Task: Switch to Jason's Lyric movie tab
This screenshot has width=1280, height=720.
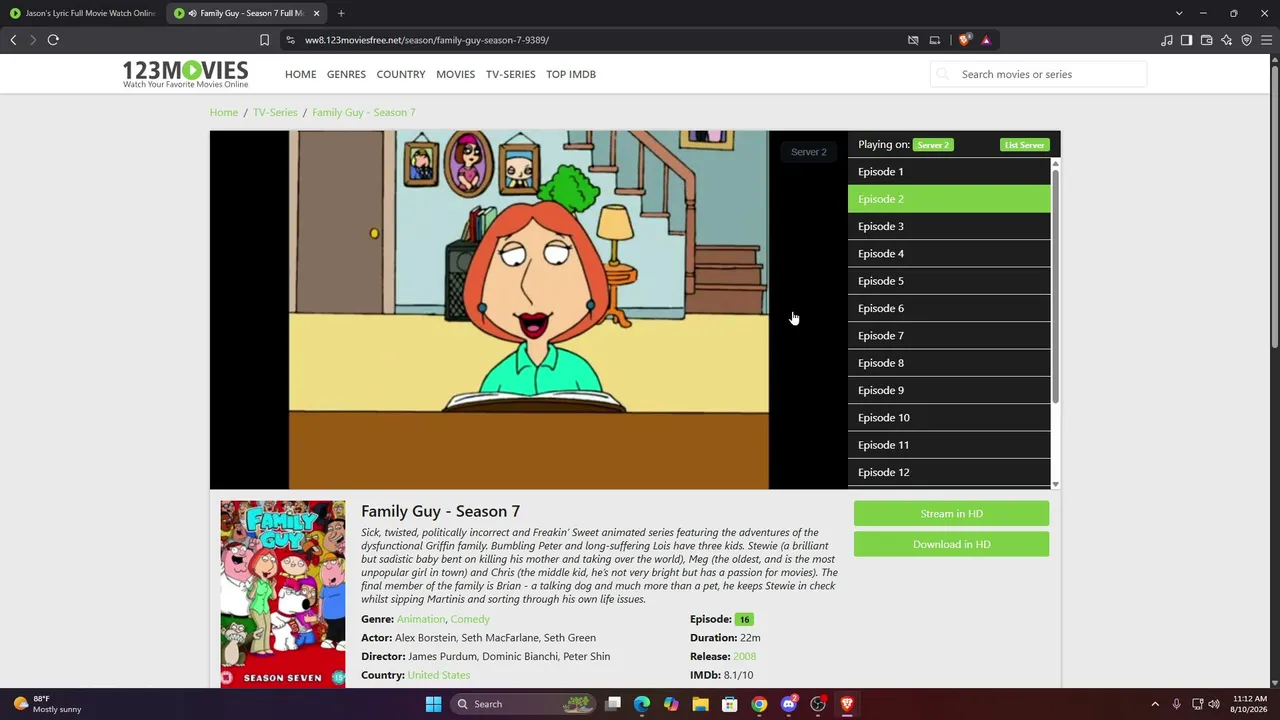Action: tap(84, 13)
